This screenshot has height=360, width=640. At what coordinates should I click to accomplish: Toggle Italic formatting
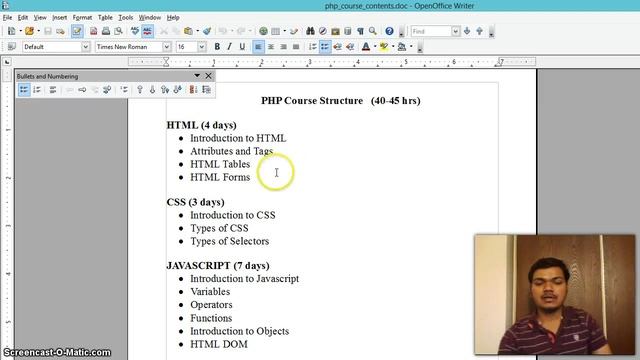tap(229, 47)
